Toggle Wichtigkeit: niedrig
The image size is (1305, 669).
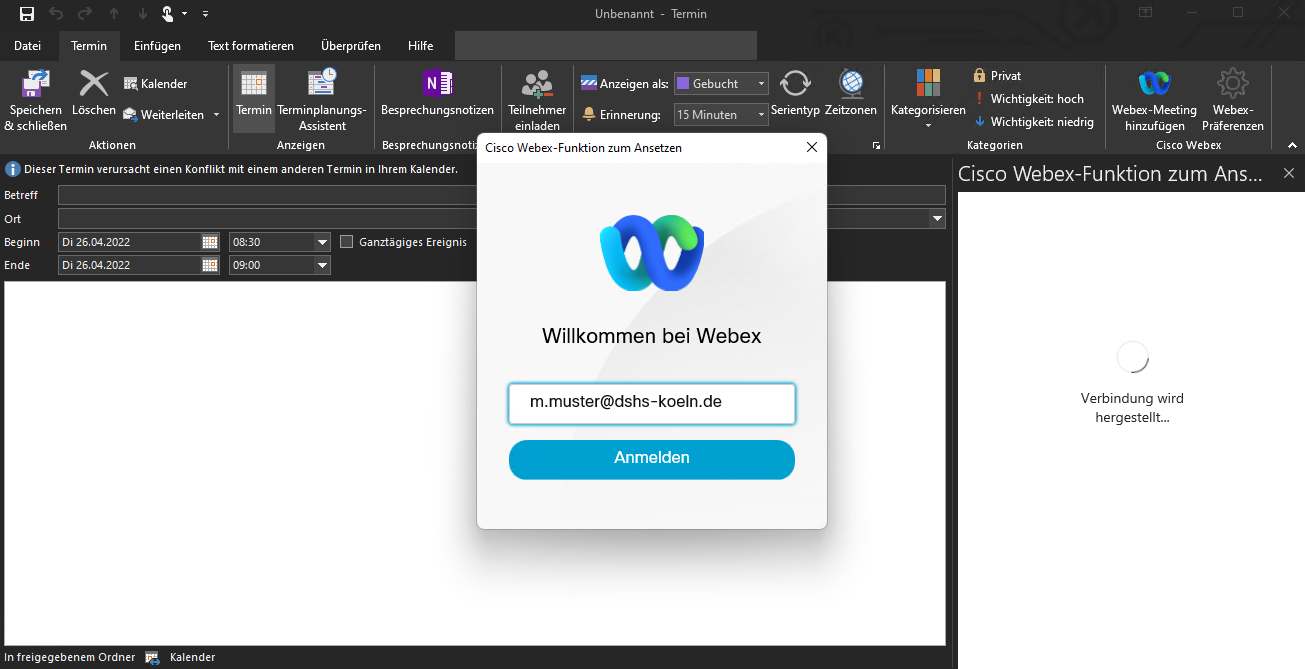(x=1034, y=122)
